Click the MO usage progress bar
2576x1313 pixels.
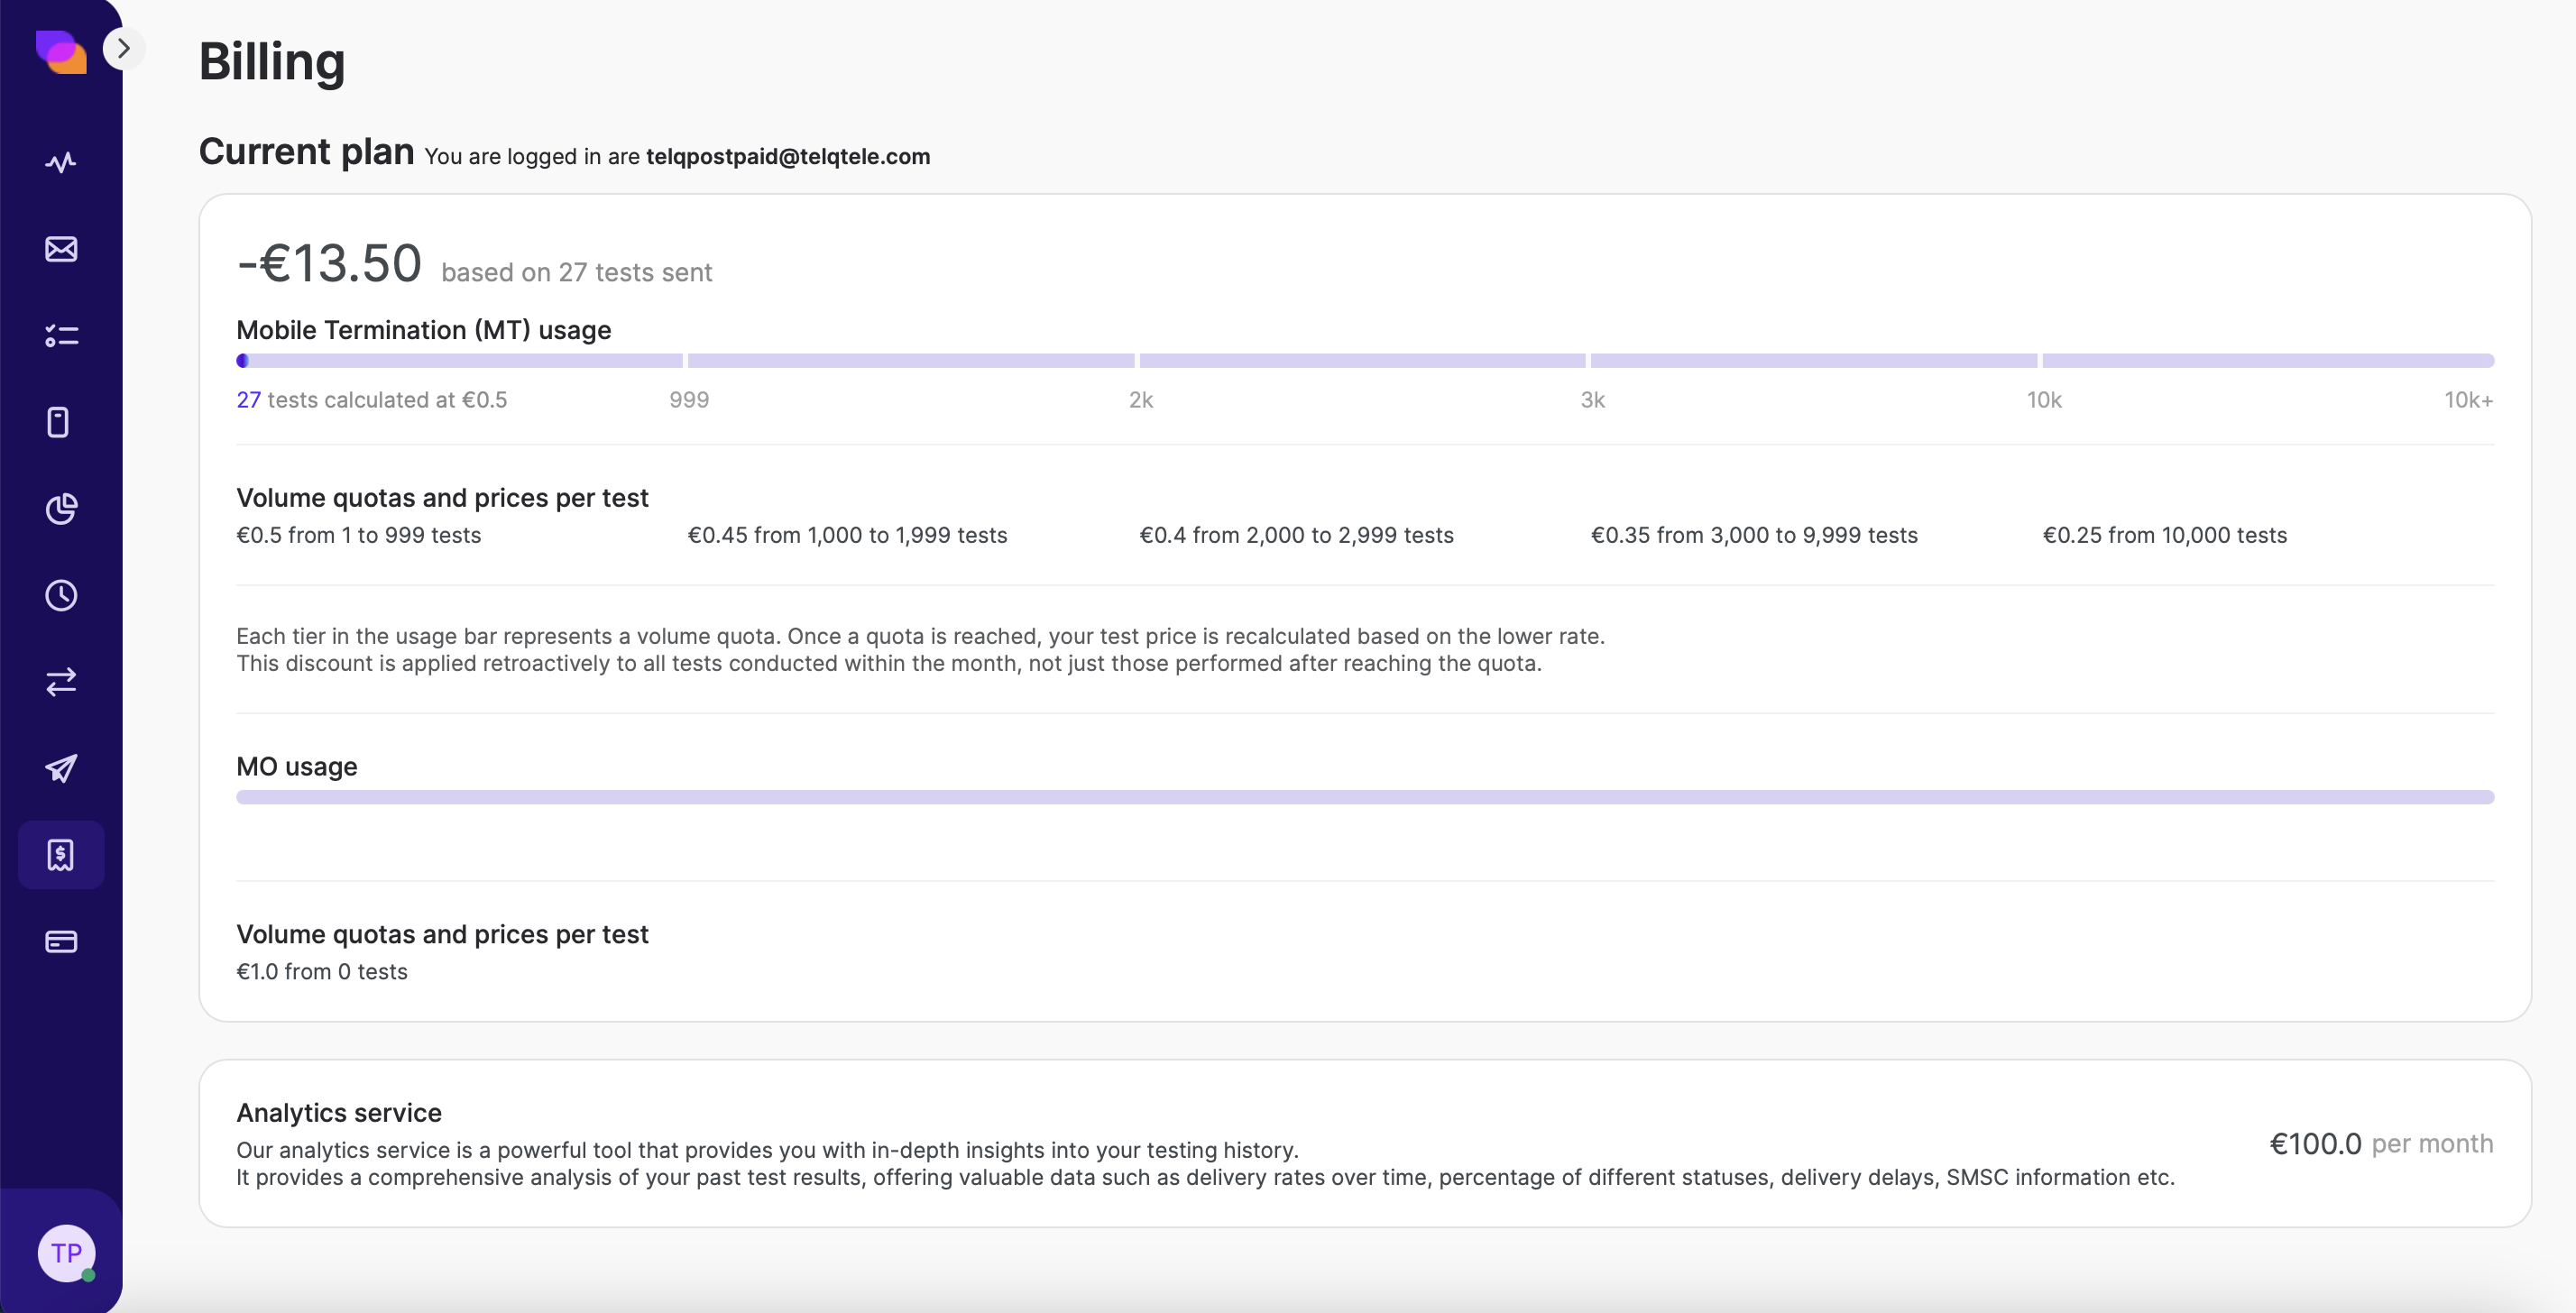pos(1365,797)
